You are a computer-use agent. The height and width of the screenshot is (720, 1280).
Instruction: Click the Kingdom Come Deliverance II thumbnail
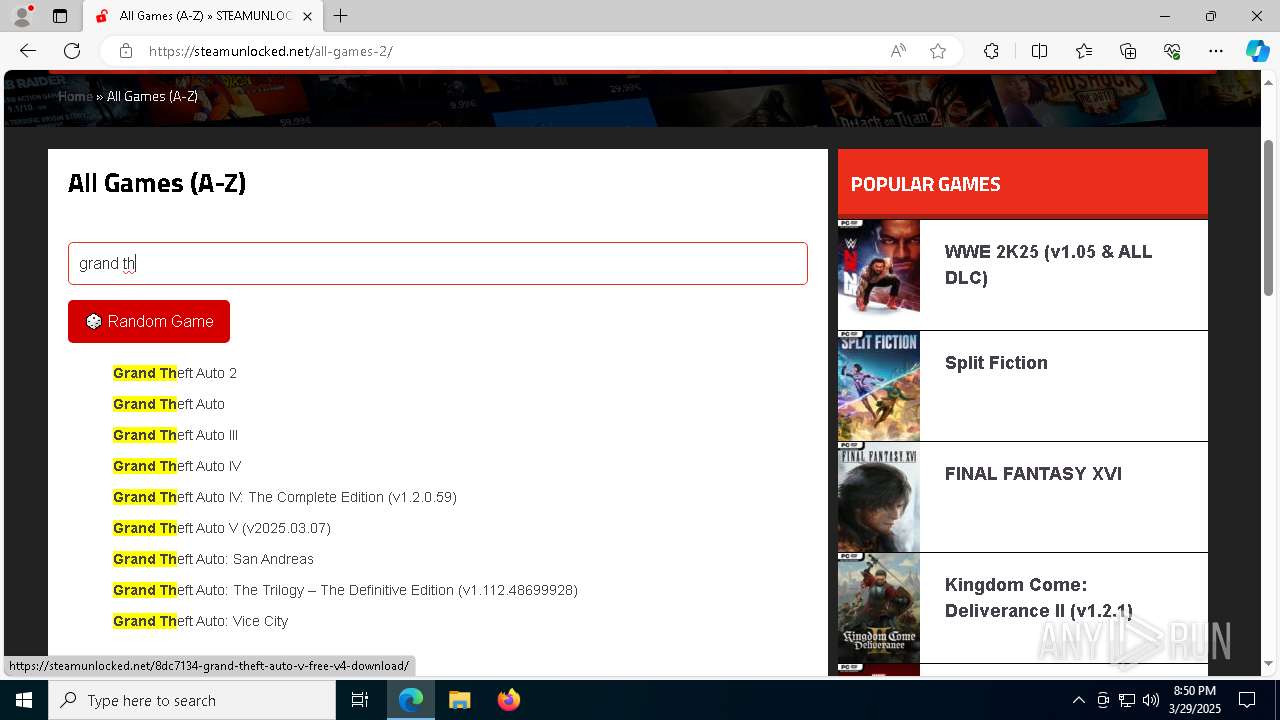pos(879,608)
